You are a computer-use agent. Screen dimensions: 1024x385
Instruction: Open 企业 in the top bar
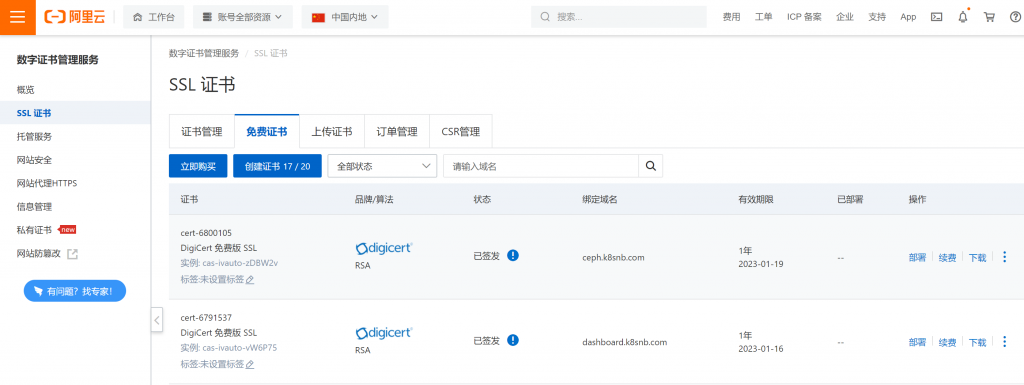coord(844,17)
